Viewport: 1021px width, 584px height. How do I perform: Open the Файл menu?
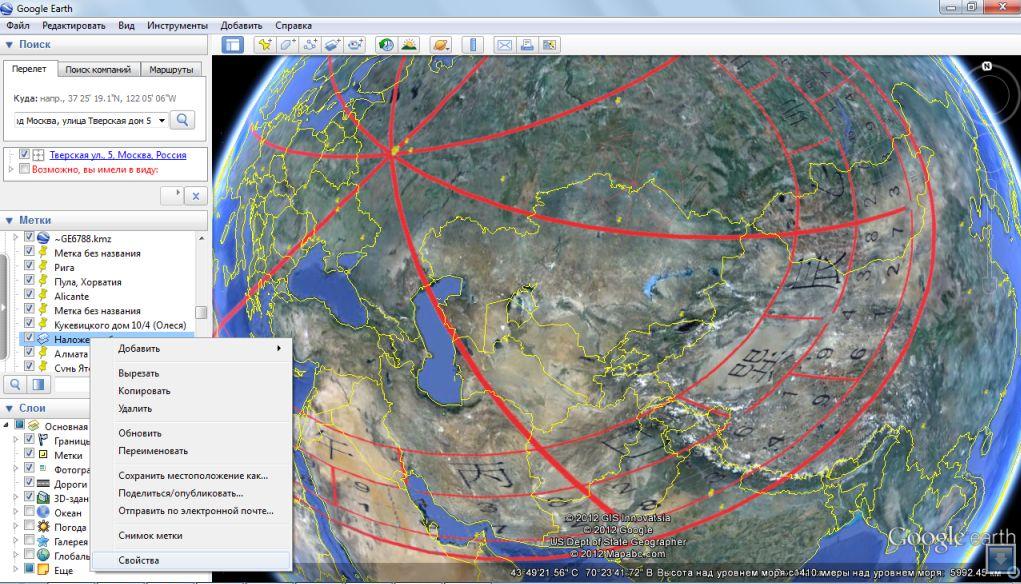coord(18,25)
